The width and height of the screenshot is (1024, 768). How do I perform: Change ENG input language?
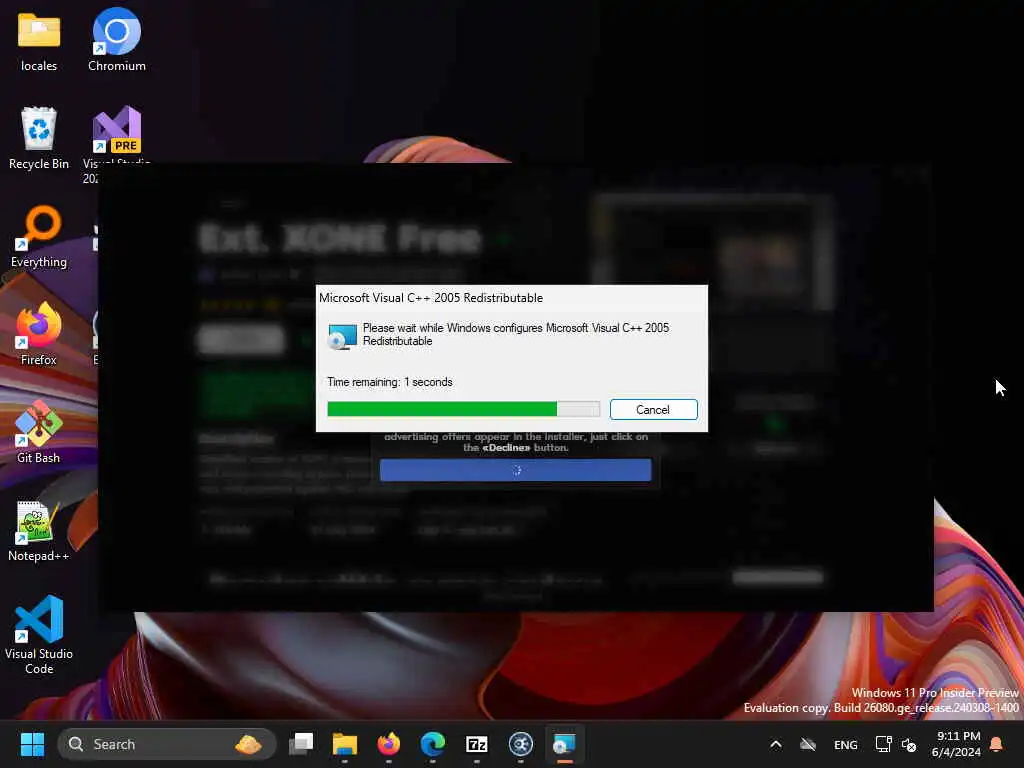(x=846, y=744)
